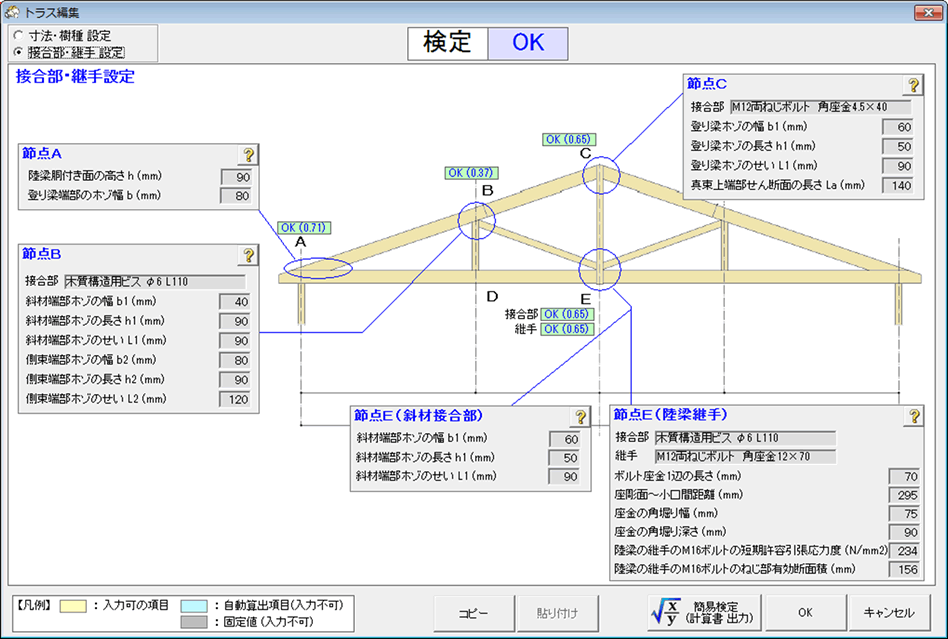Click 節点B 斜材端部ホゾの長さ h1 value
The height and width of the screenshot is (639, 948).
click(235, 321)
